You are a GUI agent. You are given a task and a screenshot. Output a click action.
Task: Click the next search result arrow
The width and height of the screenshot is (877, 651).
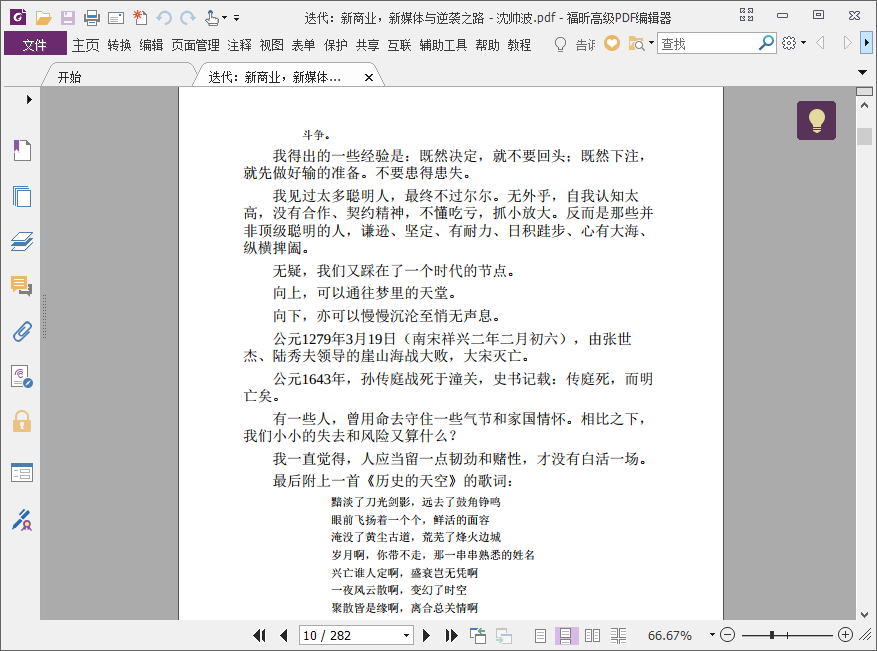[847, 43]
